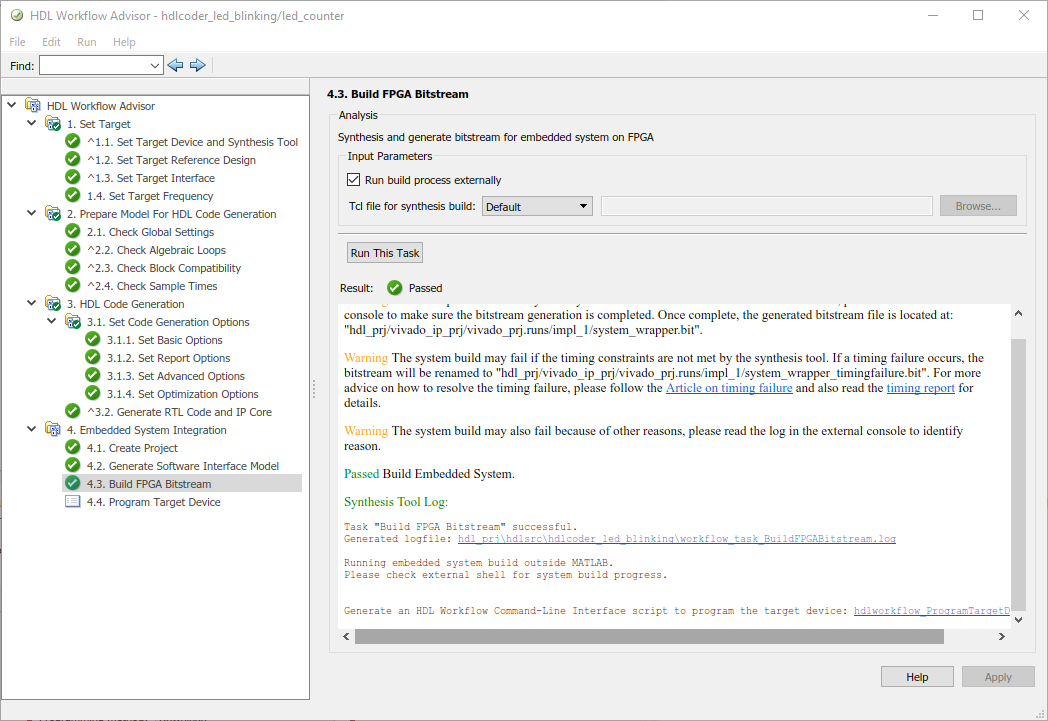Collapse the Prepare Model For HDL Code Generation node
1048x721 pixels.
pos(32,214)
